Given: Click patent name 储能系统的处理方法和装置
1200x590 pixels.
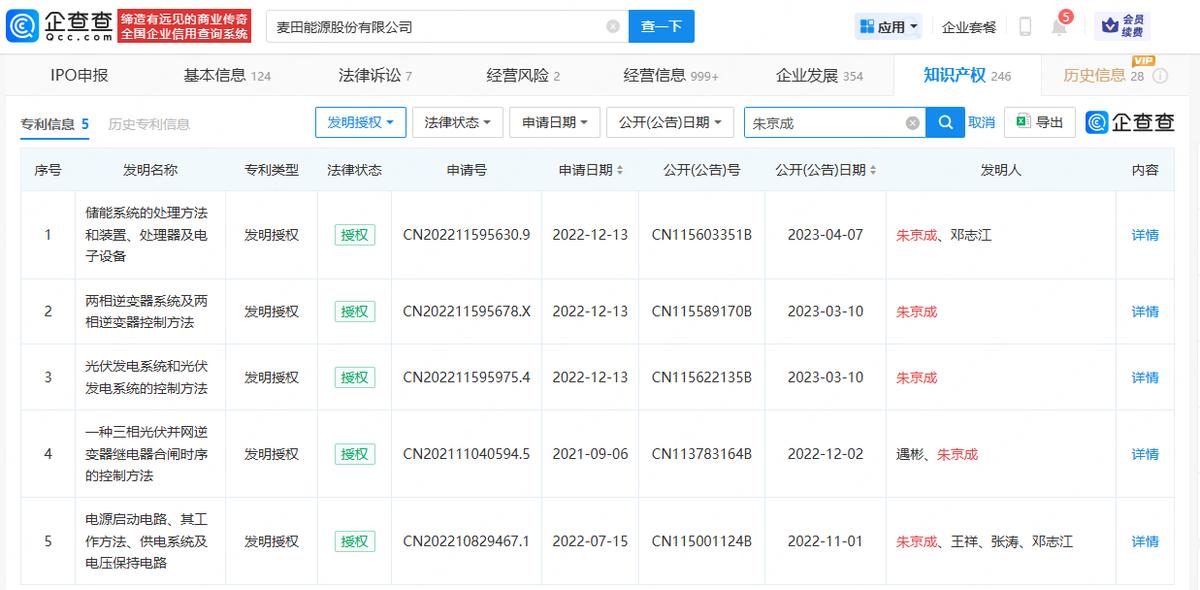Looking at the screenshot, I should pyautogui.click(x=147, y=235).
